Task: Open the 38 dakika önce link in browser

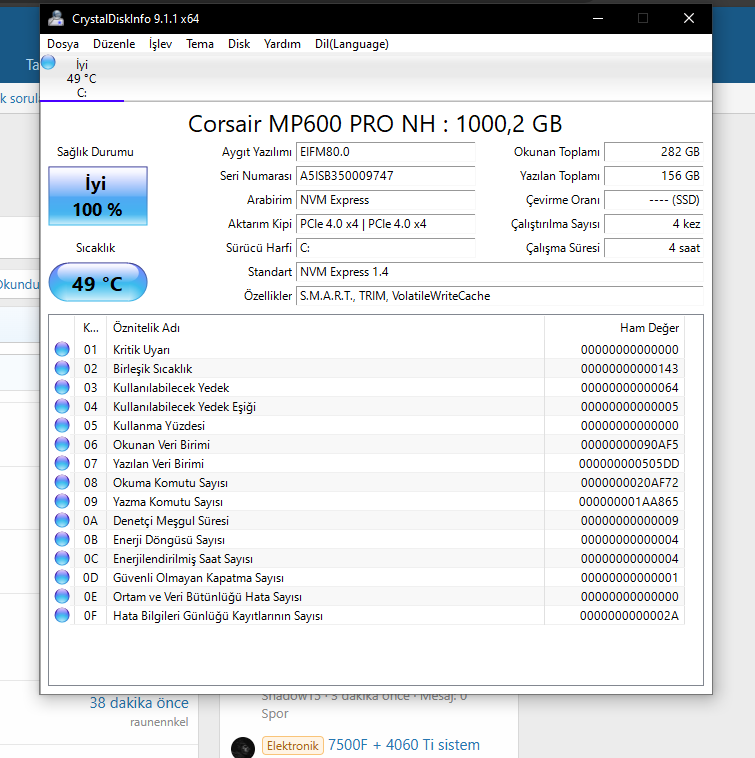Action: [x=139, y=702]
